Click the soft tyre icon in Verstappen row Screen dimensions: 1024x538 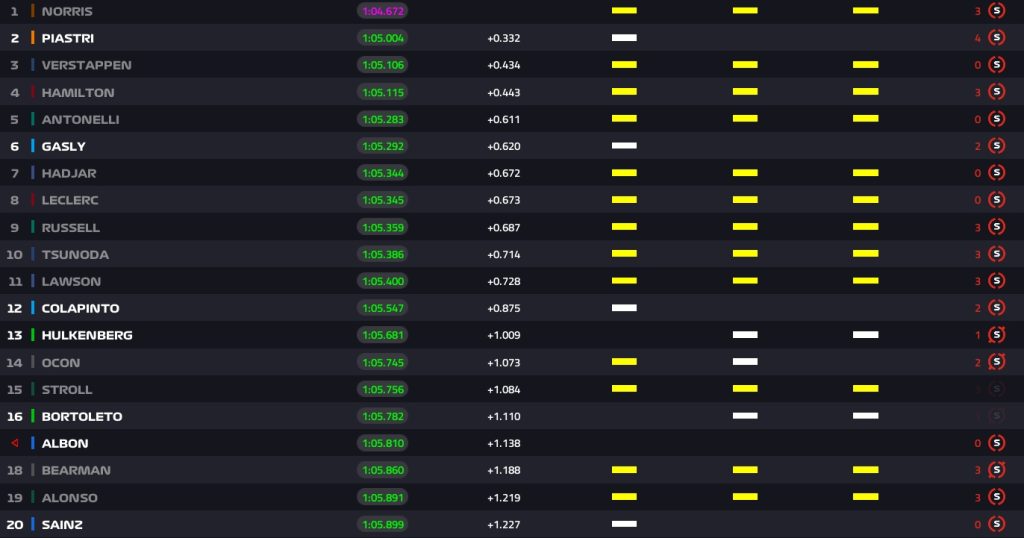(996, 65)
